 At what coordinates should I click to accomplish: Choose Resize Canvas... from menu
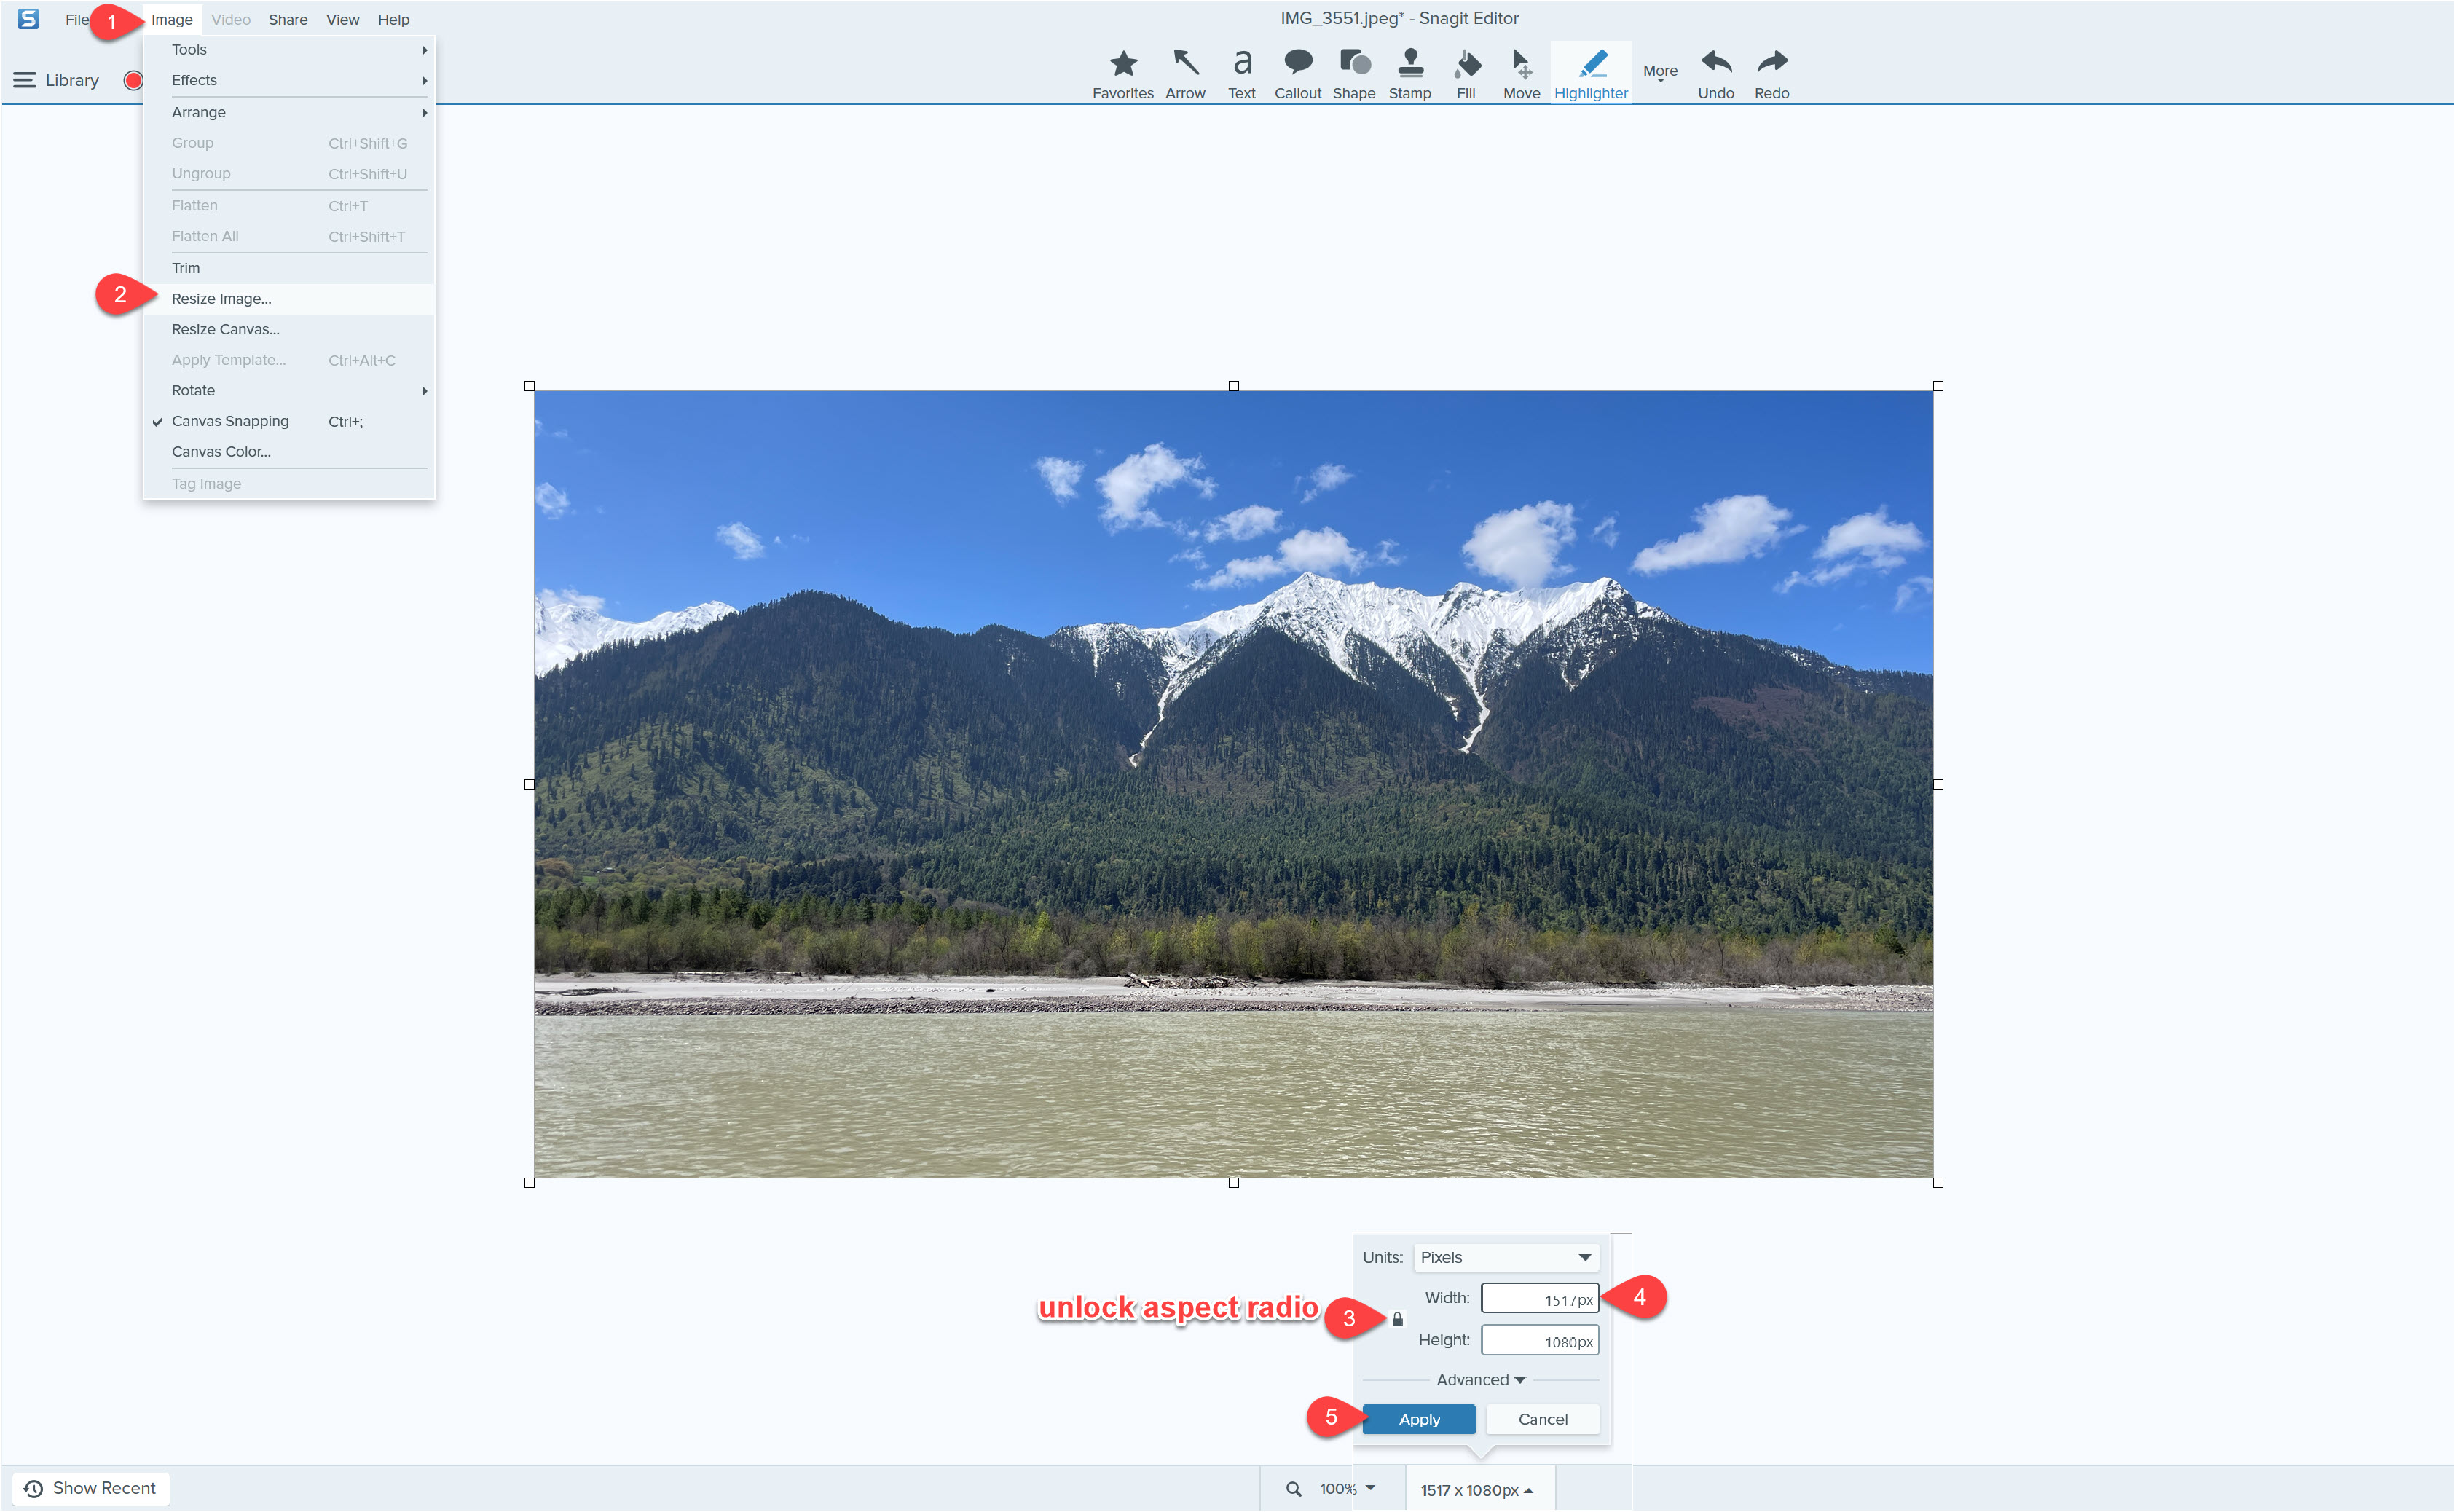[x=288, y=329]
